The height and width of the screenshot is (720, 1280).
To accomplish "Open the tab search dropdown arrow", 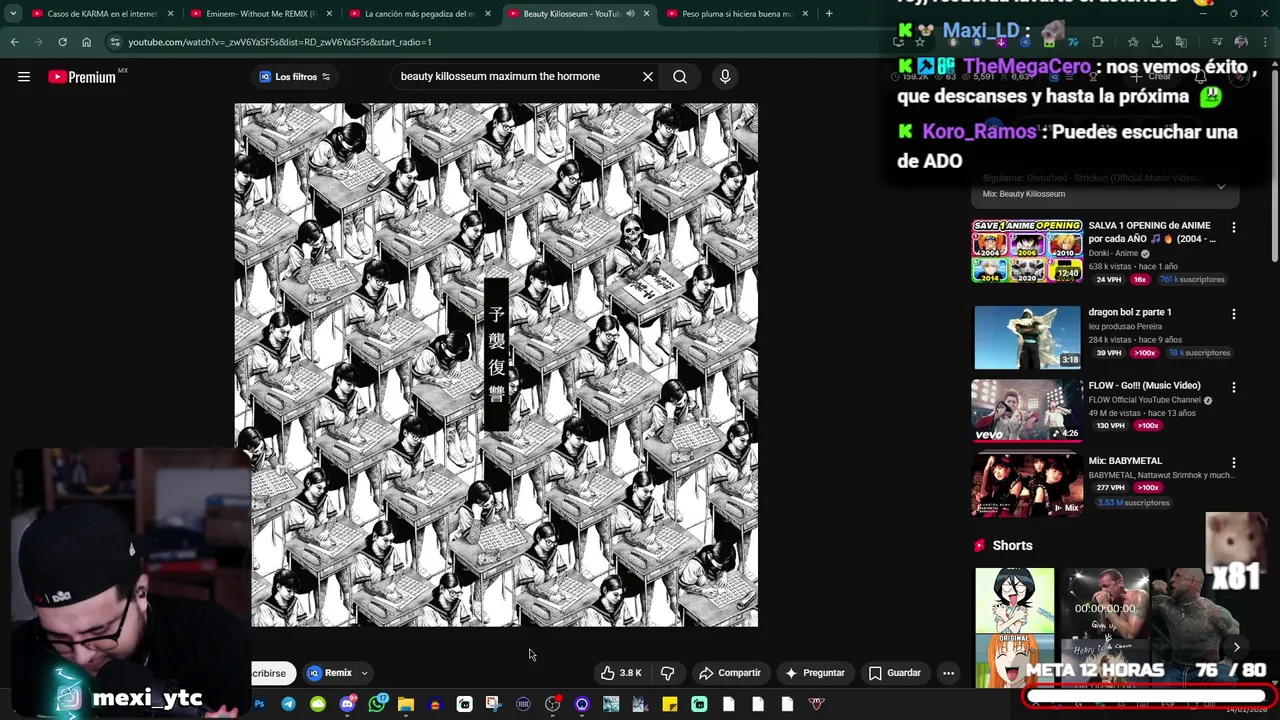I will point(13,14).
